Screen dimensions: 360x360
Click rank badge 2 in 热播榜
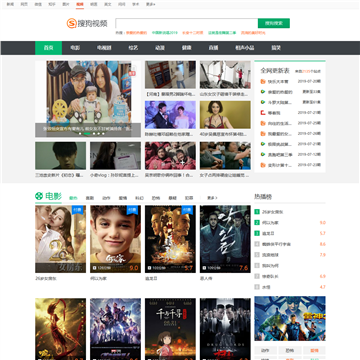[257, 222]
